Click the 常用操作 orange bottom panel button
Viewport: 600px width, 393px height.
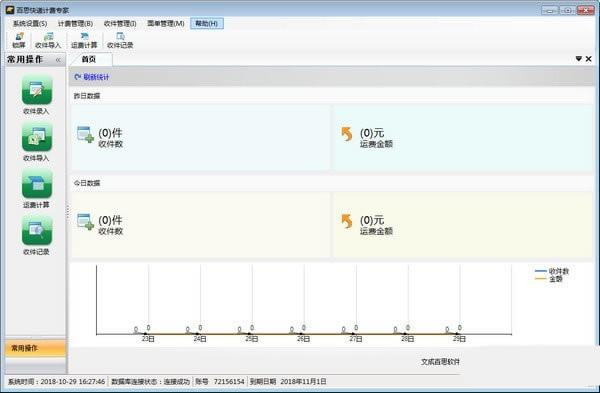[x=36, y=348]
